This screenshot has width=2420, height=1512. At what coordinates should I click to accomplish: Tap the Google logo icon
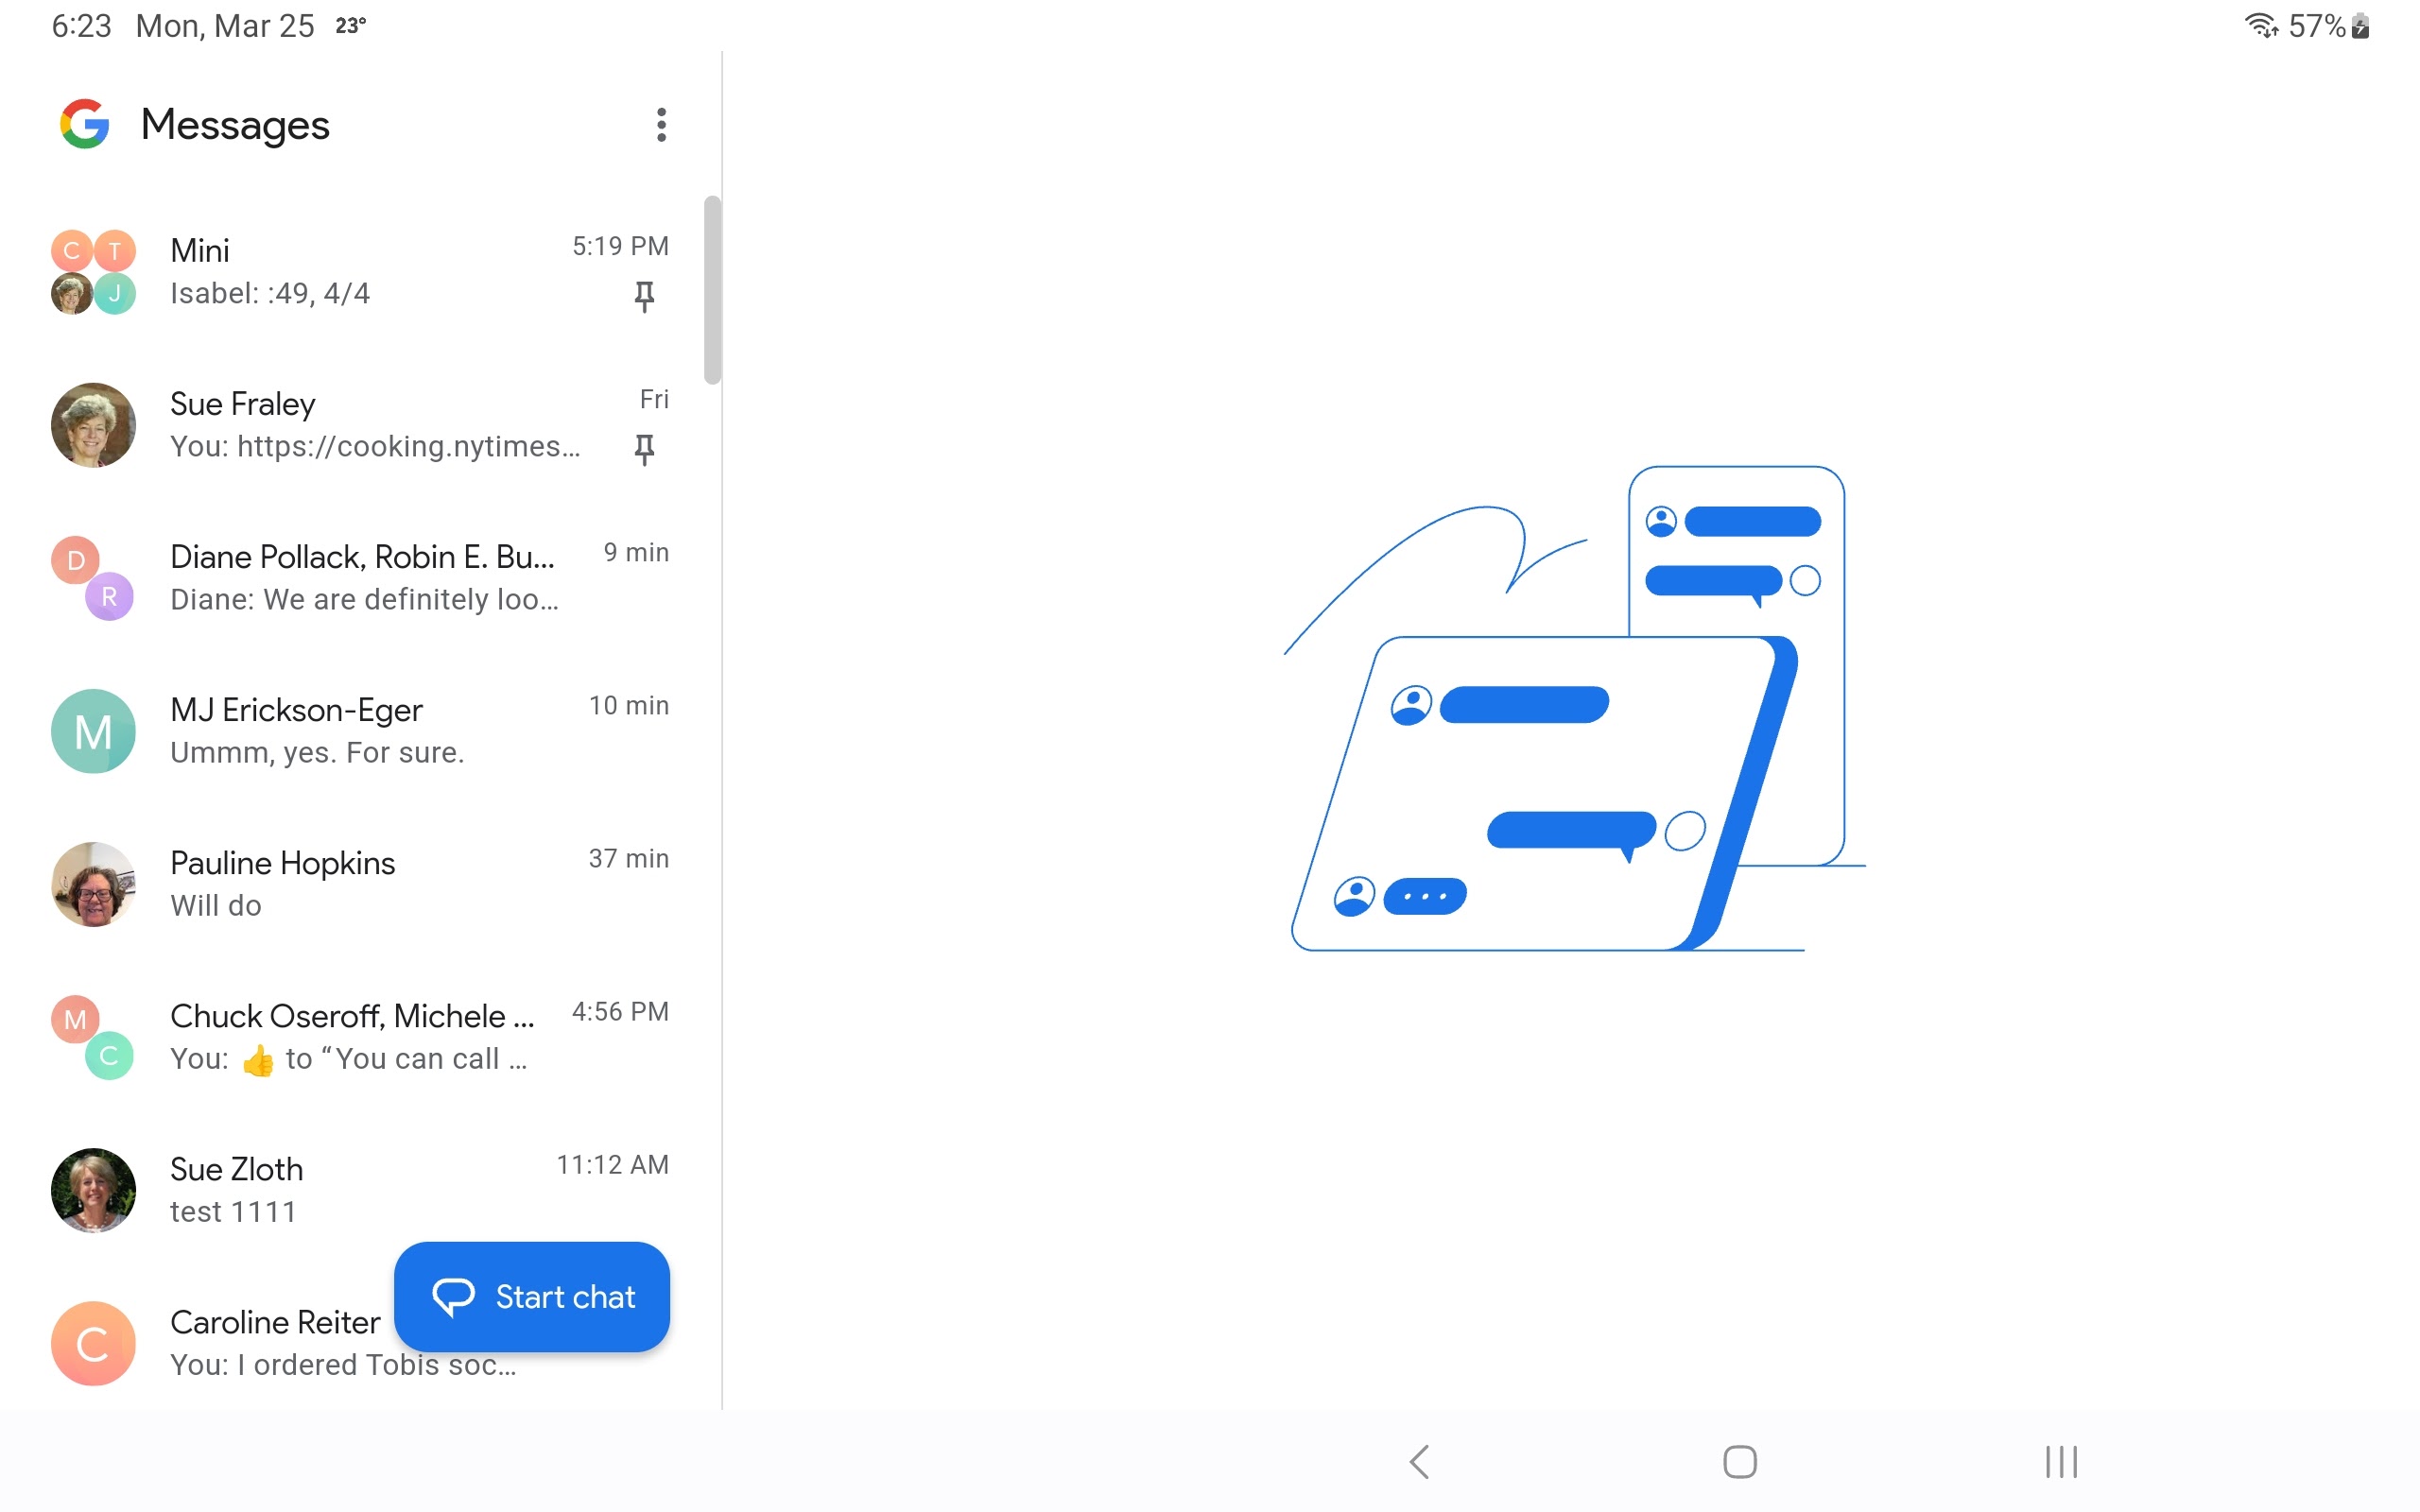(x=85, y=124)
